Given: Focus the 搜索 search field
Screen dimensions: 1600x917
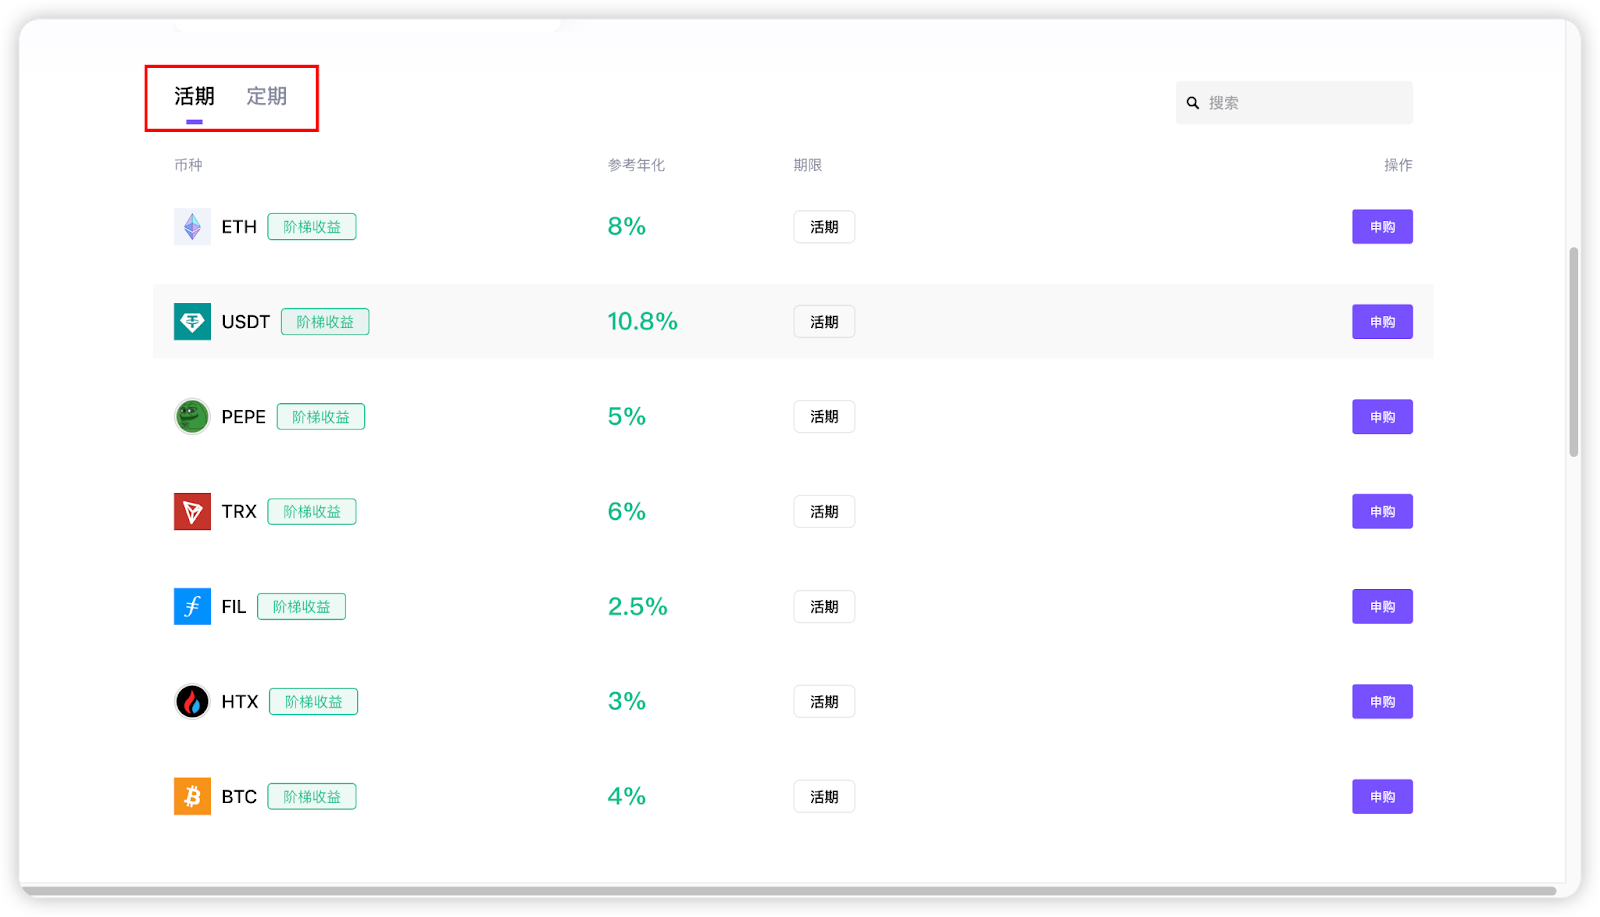Looking at the screenshot, I should [1294, 103].
